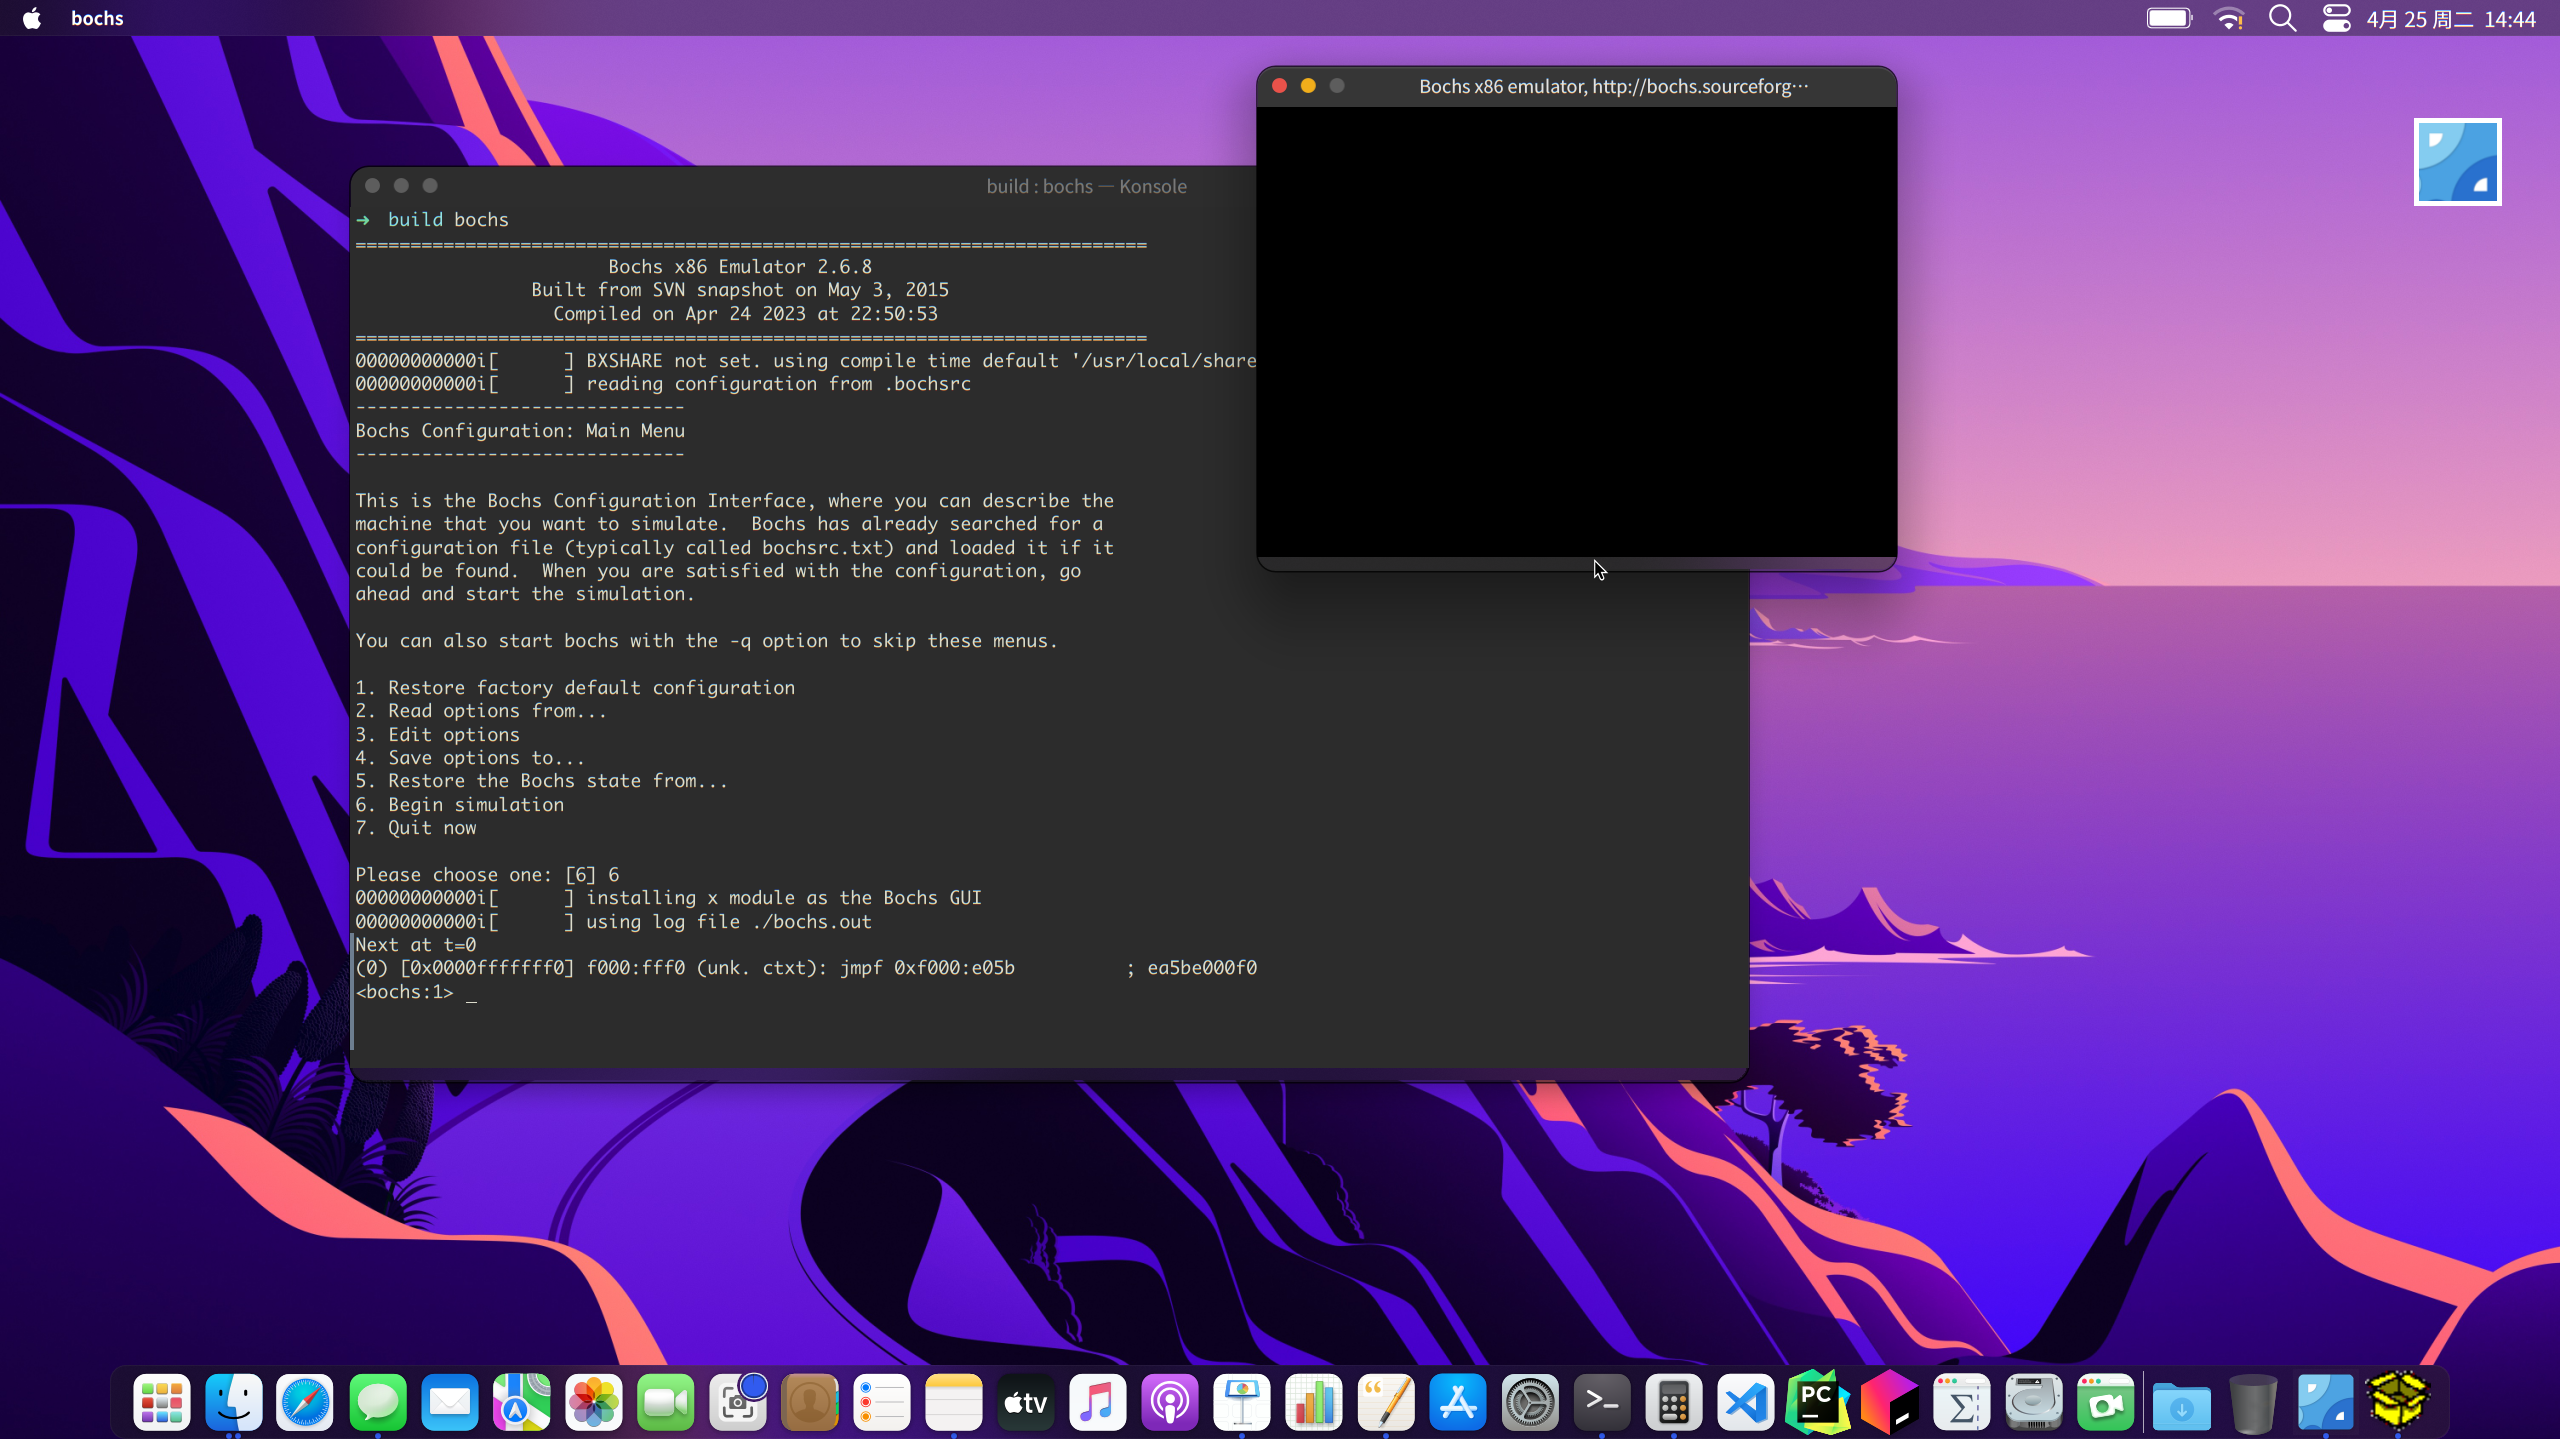
Task: Open Control Center in menu bar
Action: click(x=2336, y=18)
